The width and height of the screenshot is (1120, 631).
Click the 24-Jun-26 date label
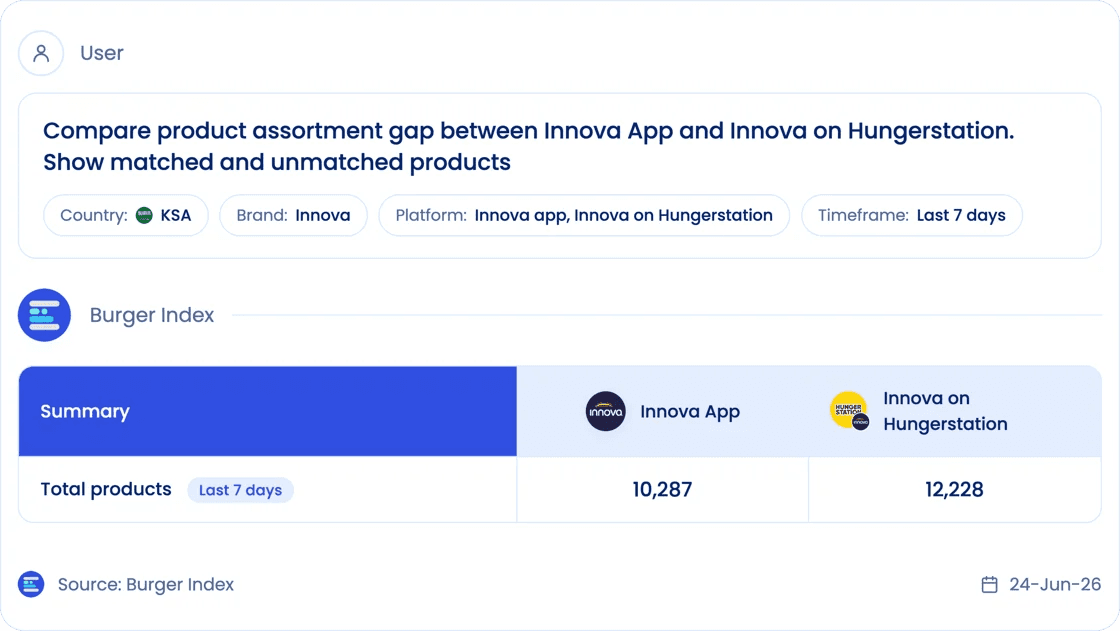(1055, 585)
